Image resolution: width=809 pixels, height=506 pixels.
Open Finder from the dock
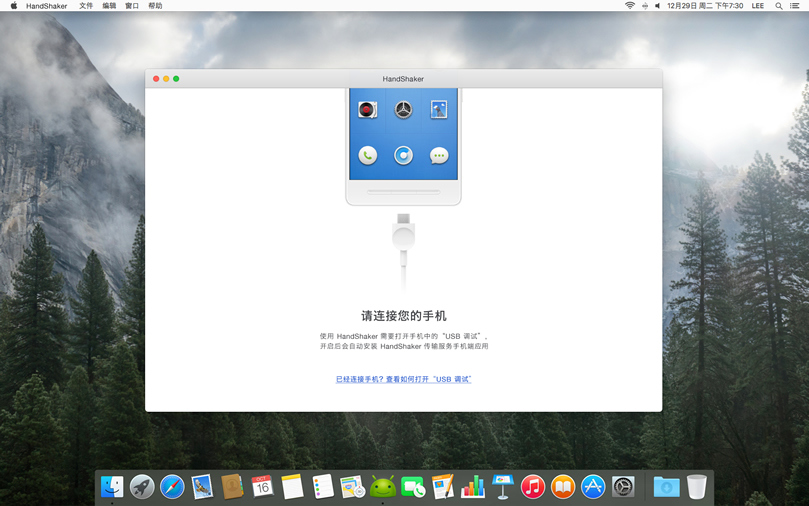pyautogui.click(x=112, y=487)
